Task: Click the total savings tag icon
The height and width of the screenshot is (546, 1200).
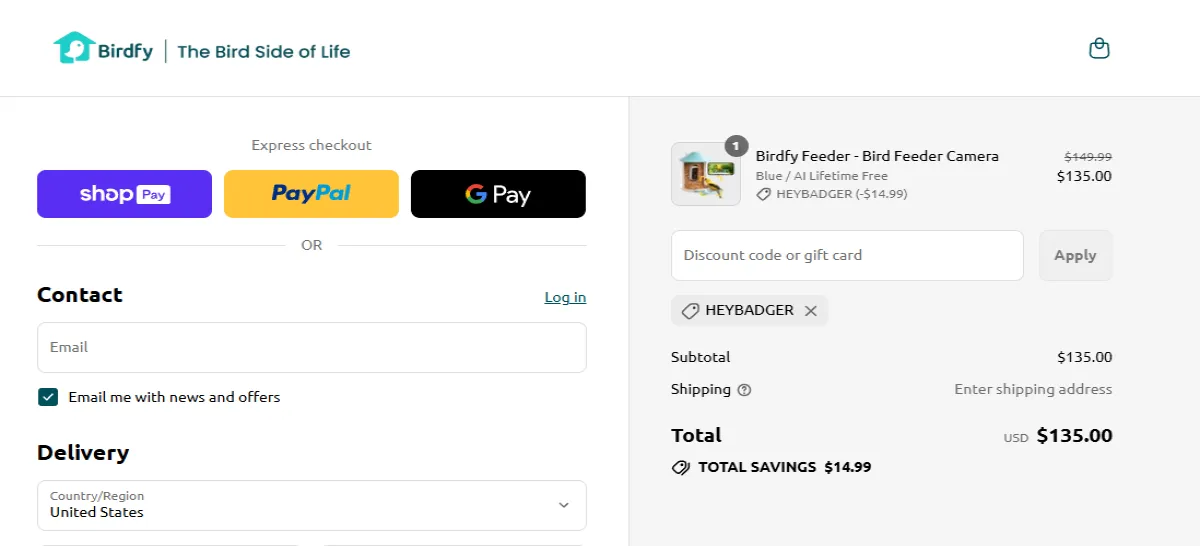Action: pyautogui.click(x=681, y=467)
